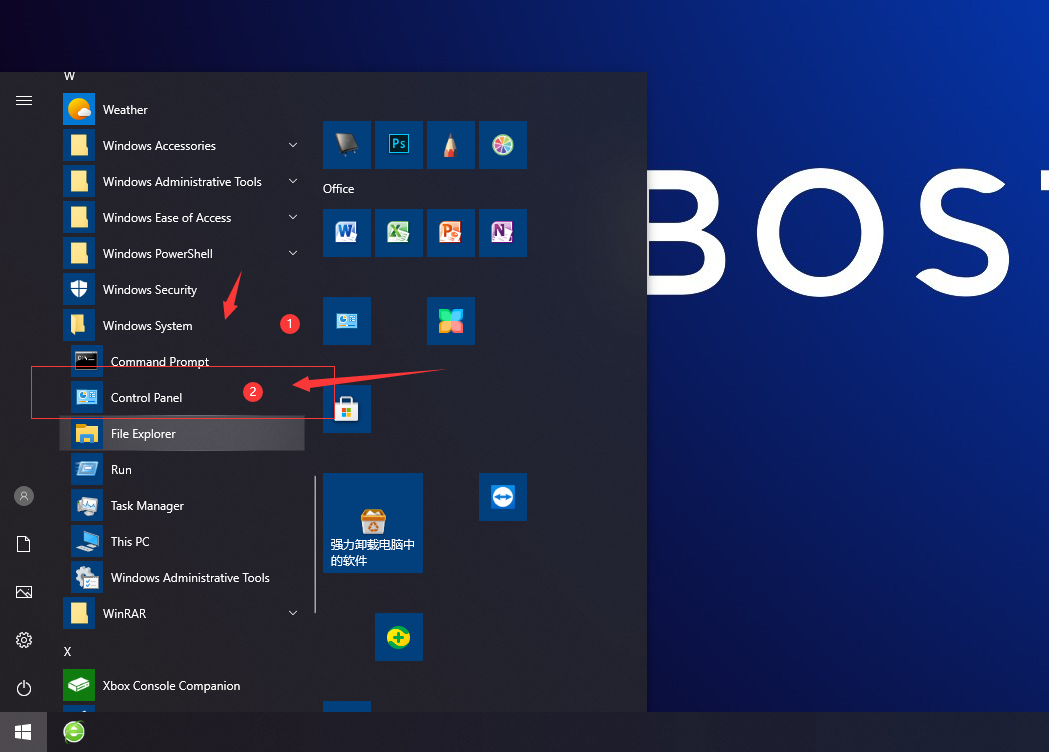Expand the WinRAR folder chevron

coord(292,614)
